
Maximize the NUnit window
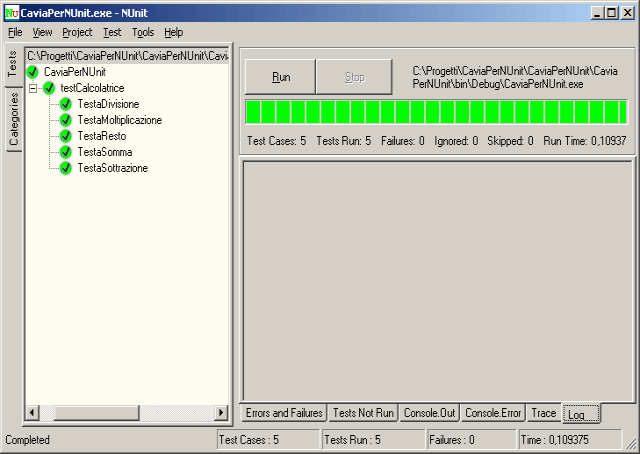click(x=611, y=13)
